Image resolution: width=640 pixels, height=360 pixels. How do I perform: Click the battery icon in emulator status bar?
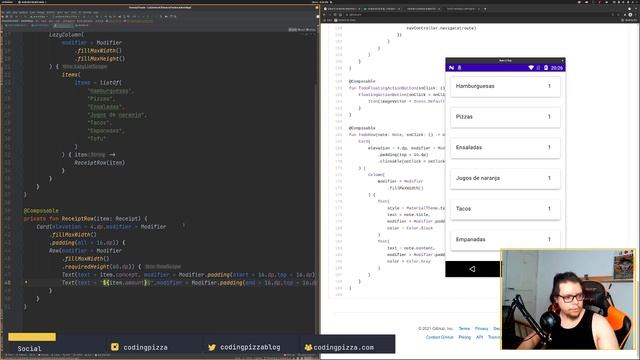546,68
